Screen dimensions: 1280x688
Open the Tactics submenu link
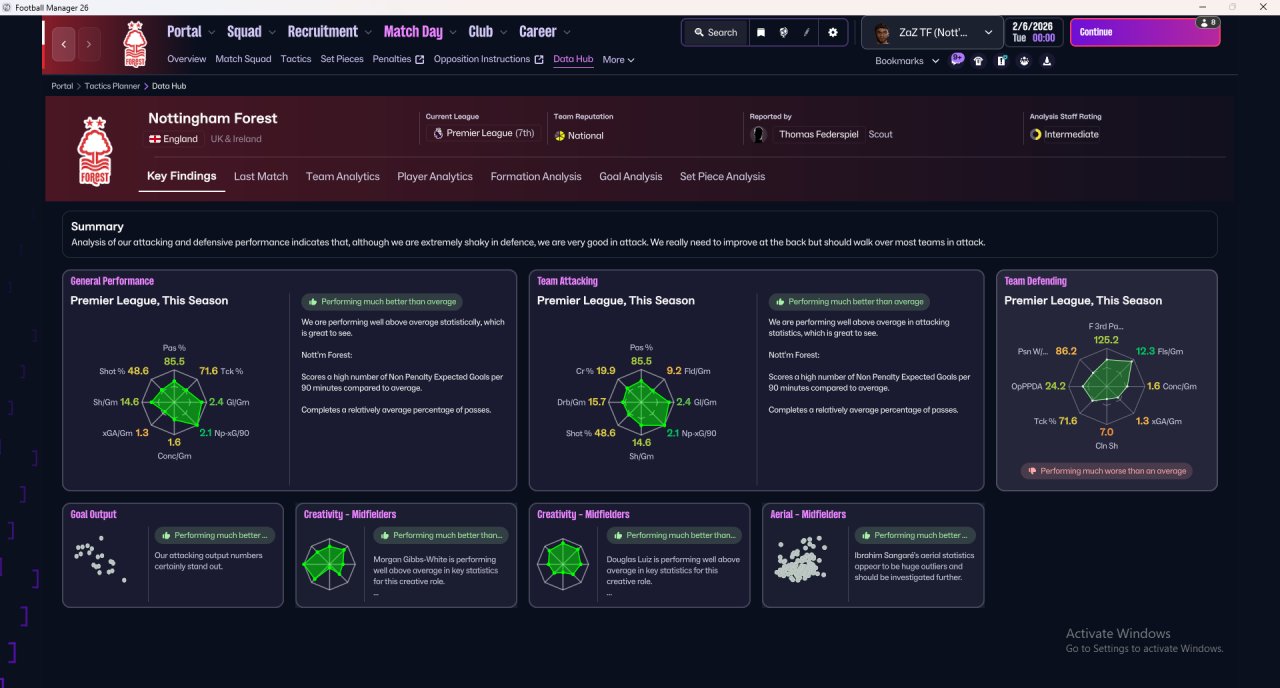(296, 59)
